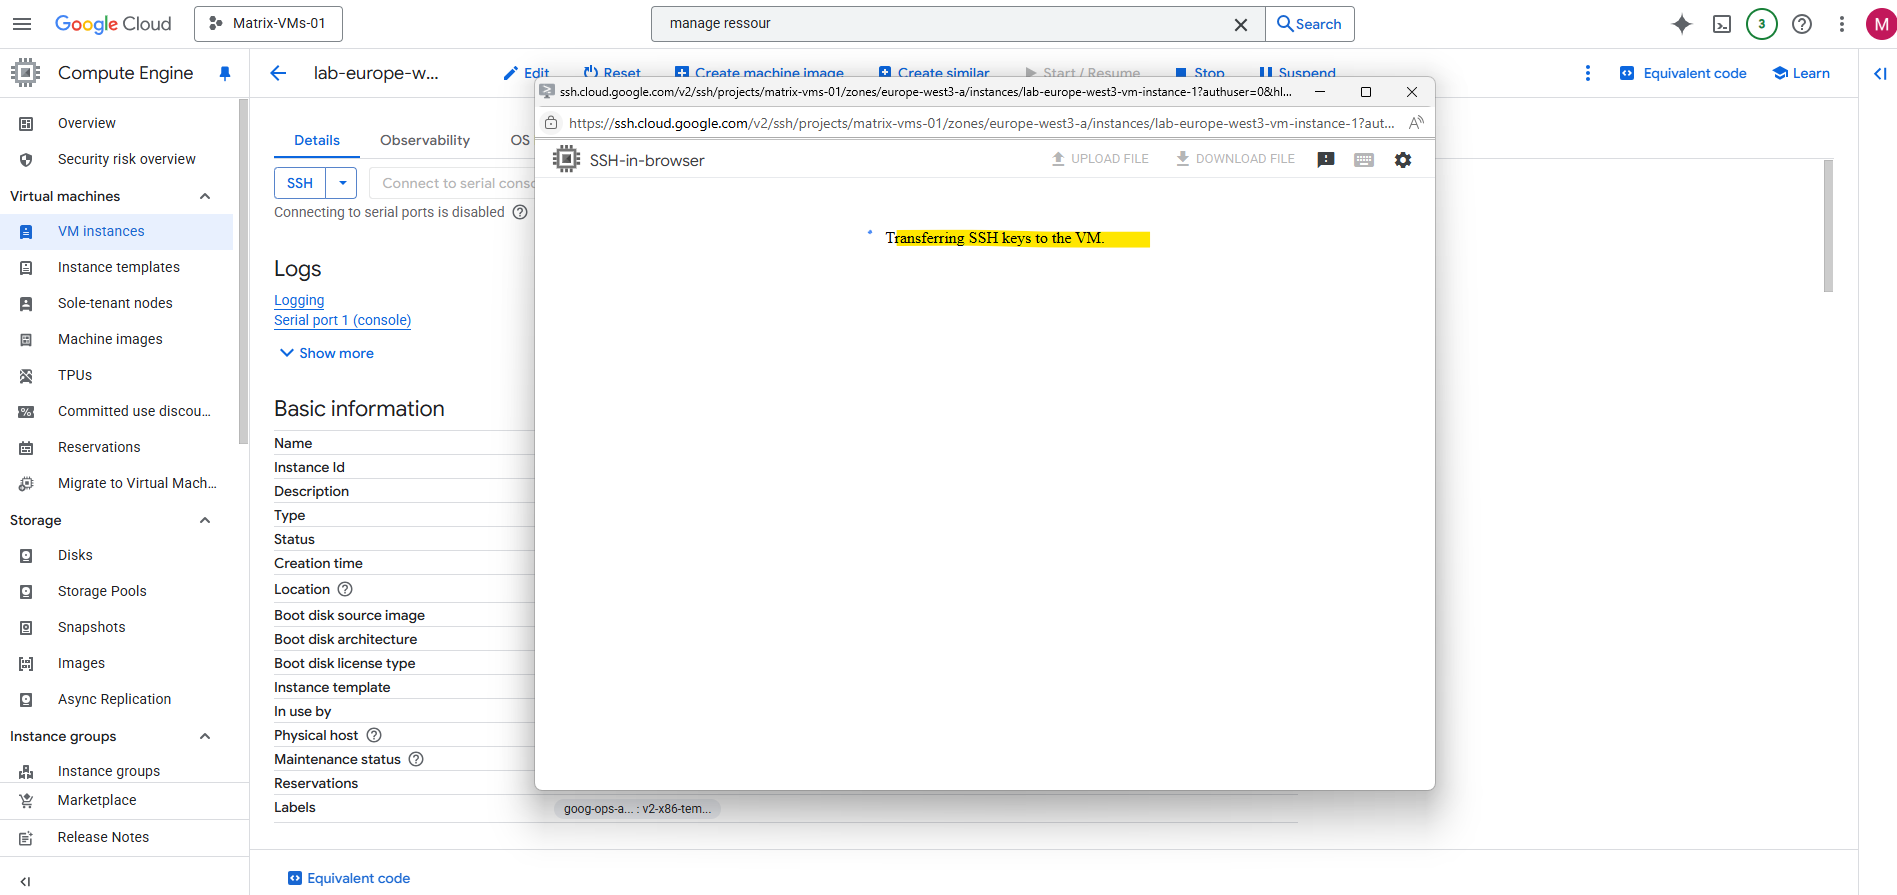
Task: Click SSH window send feedback icon
Action: click(1326, 160)
